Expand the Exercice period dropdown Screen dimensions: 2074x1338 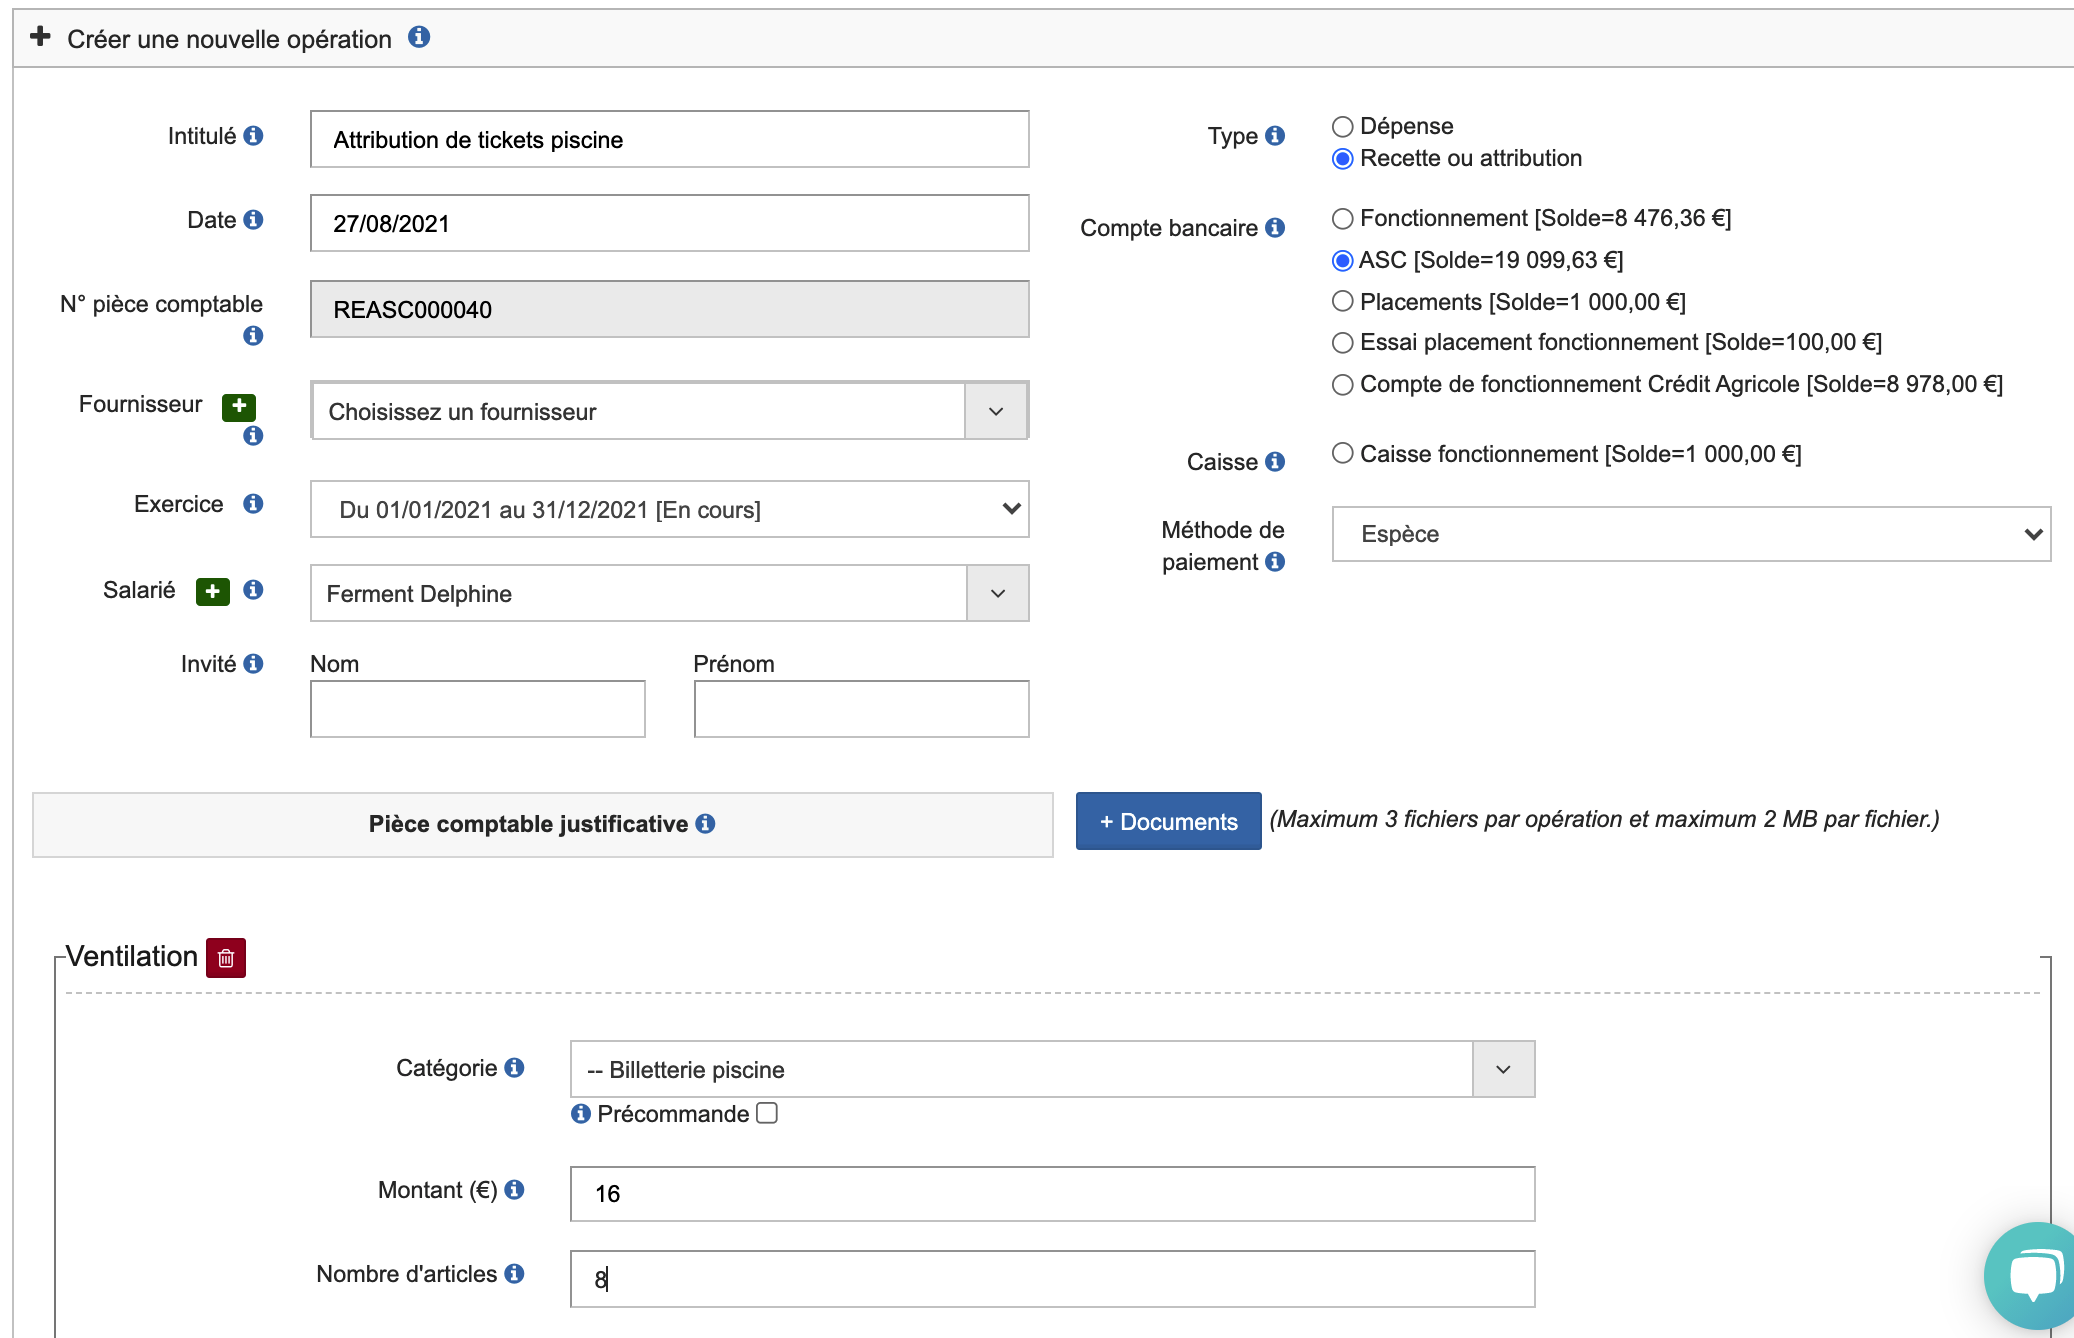pos(668,510)
